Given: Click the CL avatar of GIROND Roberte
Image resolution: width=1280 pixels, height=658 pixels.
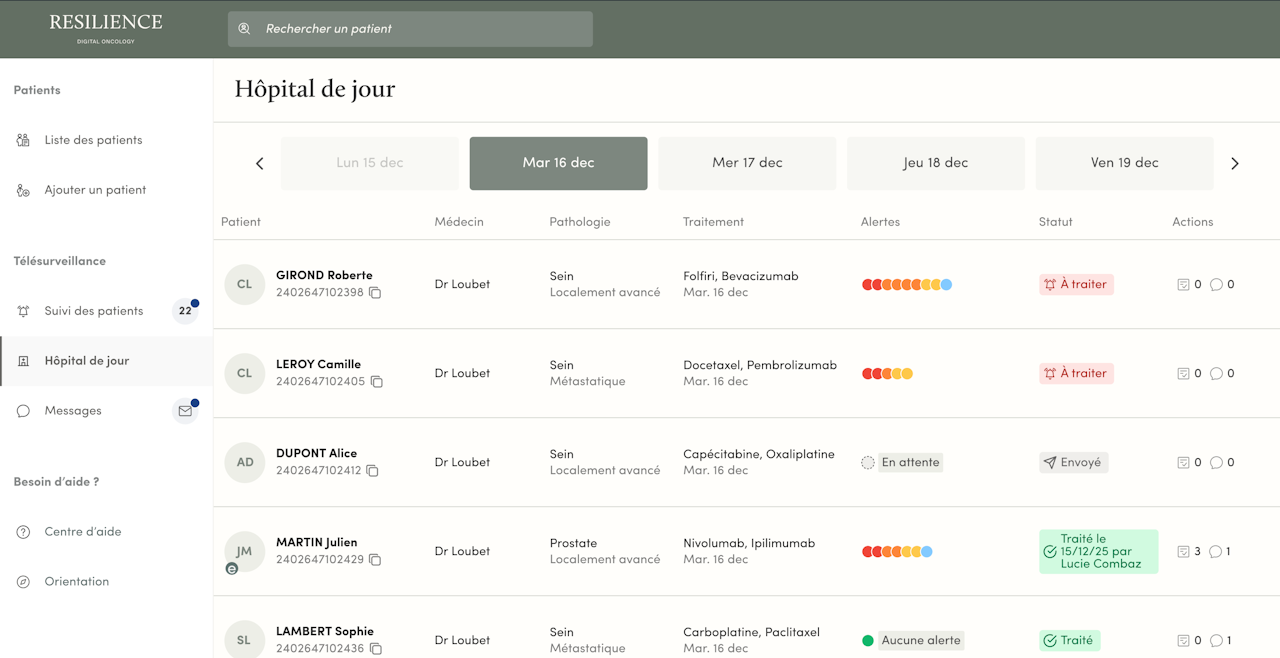Looking at the screenshot, I should click(x=244, y=284).
